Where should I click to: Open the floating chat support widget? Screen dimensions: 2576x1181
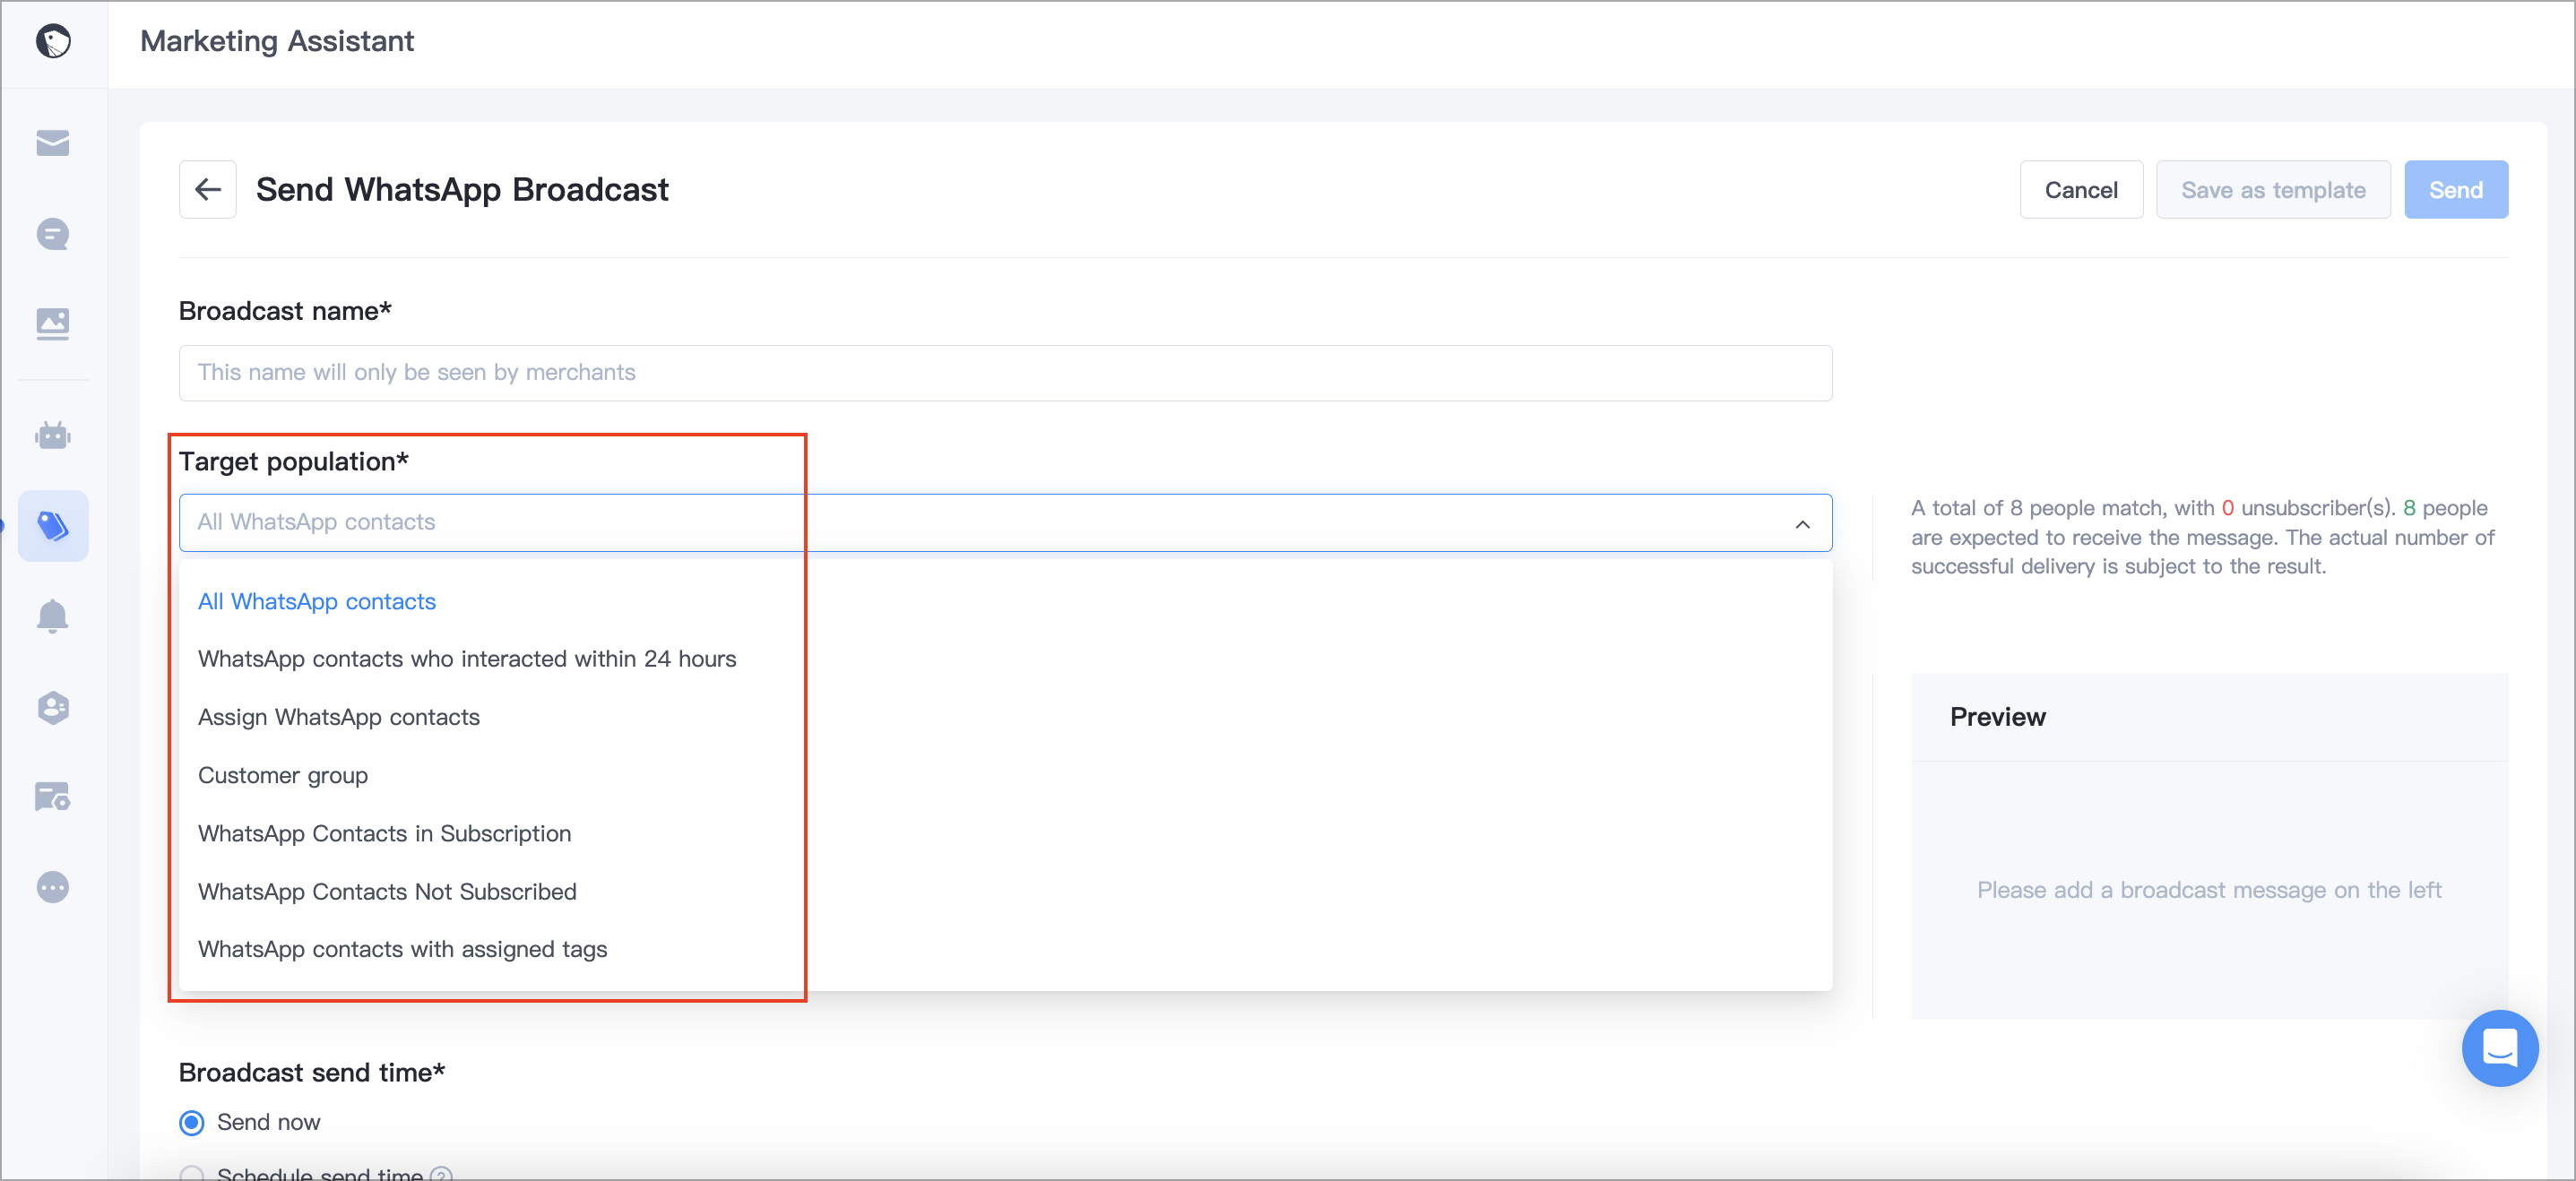click(x=2499, y=1048)
